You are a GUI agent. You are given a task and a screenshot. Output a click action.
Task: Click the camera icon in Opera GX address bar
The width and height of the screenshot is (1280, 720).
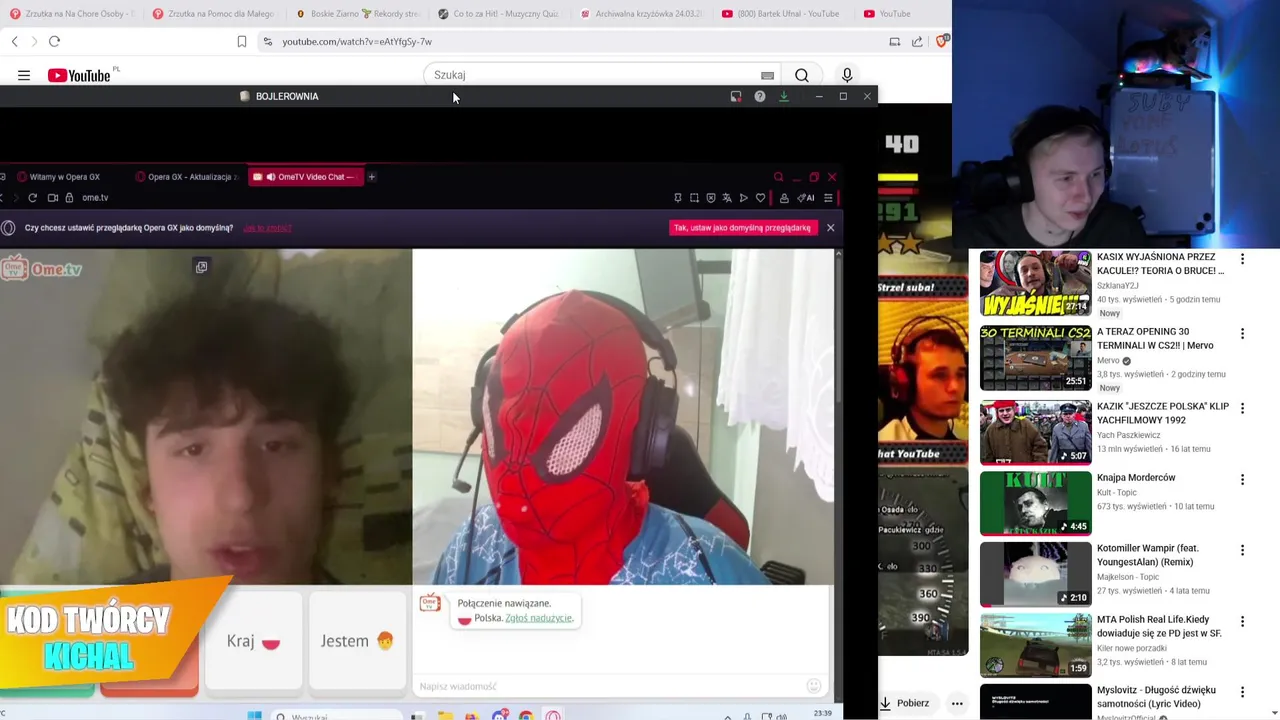53,198
